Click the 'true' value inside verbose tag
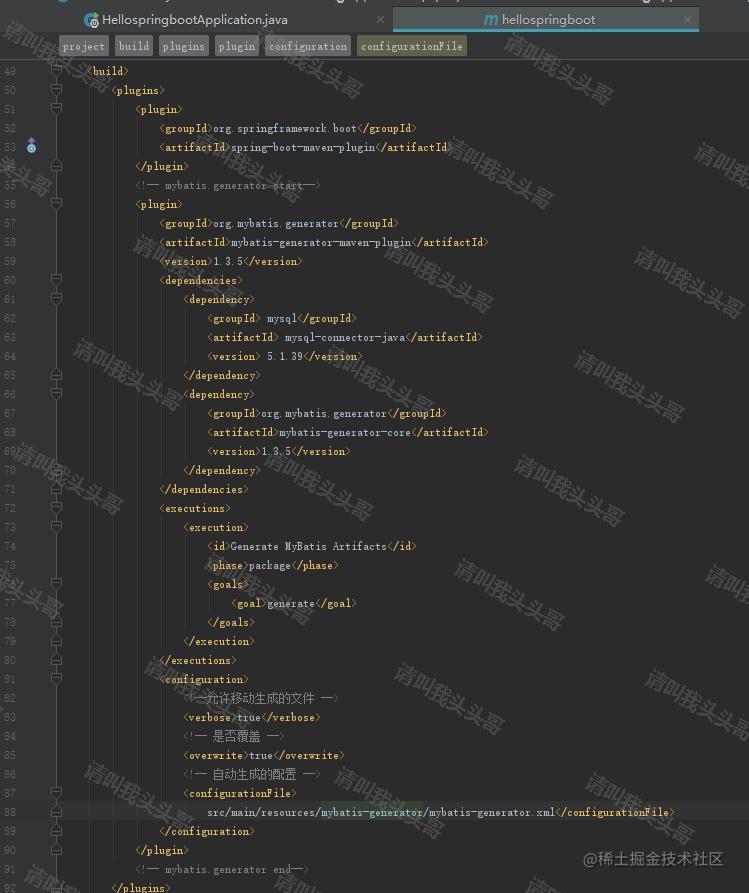The image size is (749, 893). (248, 718)
